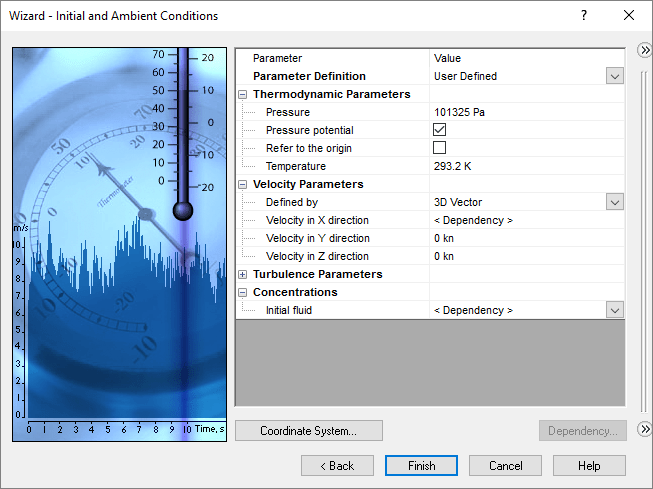The width and height of the screenshot is (653, 489).
Task: Click Velocity in Y direction value
Action: [520, 238]
